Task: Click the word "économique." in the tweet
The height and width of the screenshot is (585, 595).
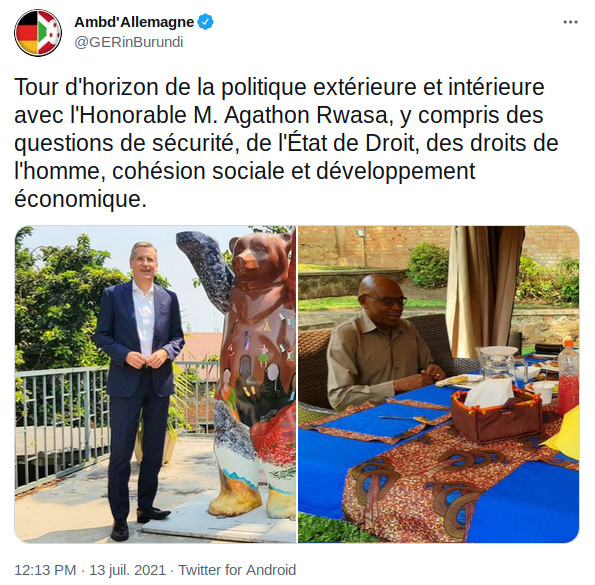Action: pyautogui.click(x=80, y=199)
